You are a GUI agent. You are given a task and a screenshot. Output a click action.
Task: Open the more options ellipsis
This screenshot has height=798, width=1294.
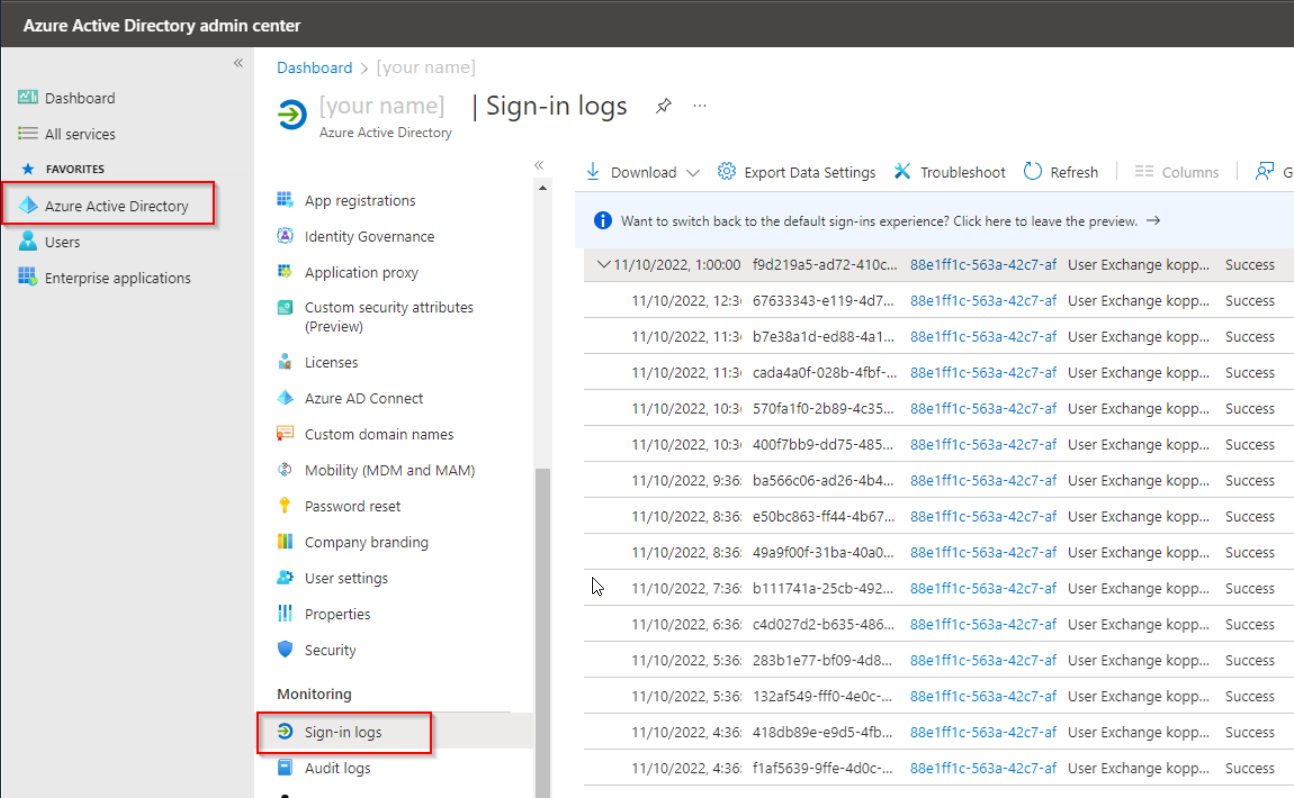click(x=700, y=105)
